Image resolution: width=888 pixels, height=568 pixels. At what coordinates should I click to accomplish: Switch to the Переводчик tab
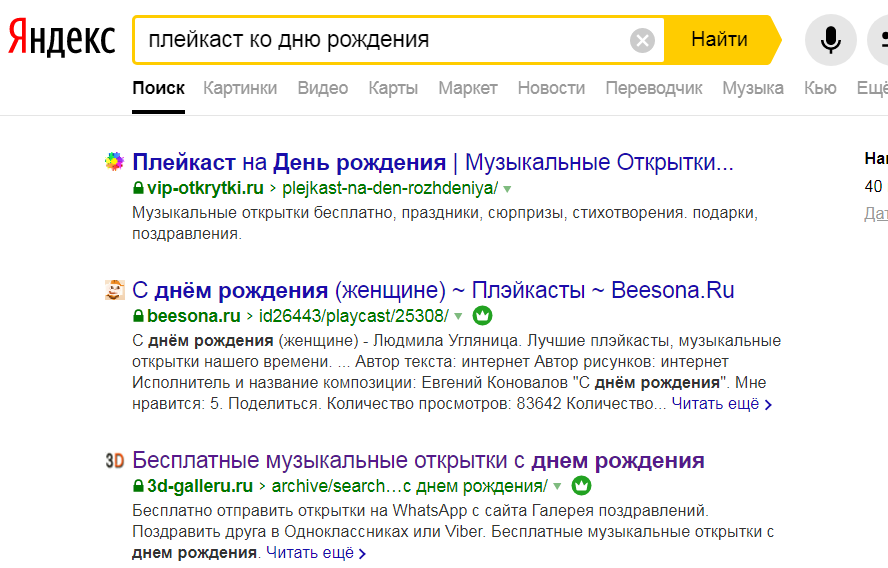654,88
